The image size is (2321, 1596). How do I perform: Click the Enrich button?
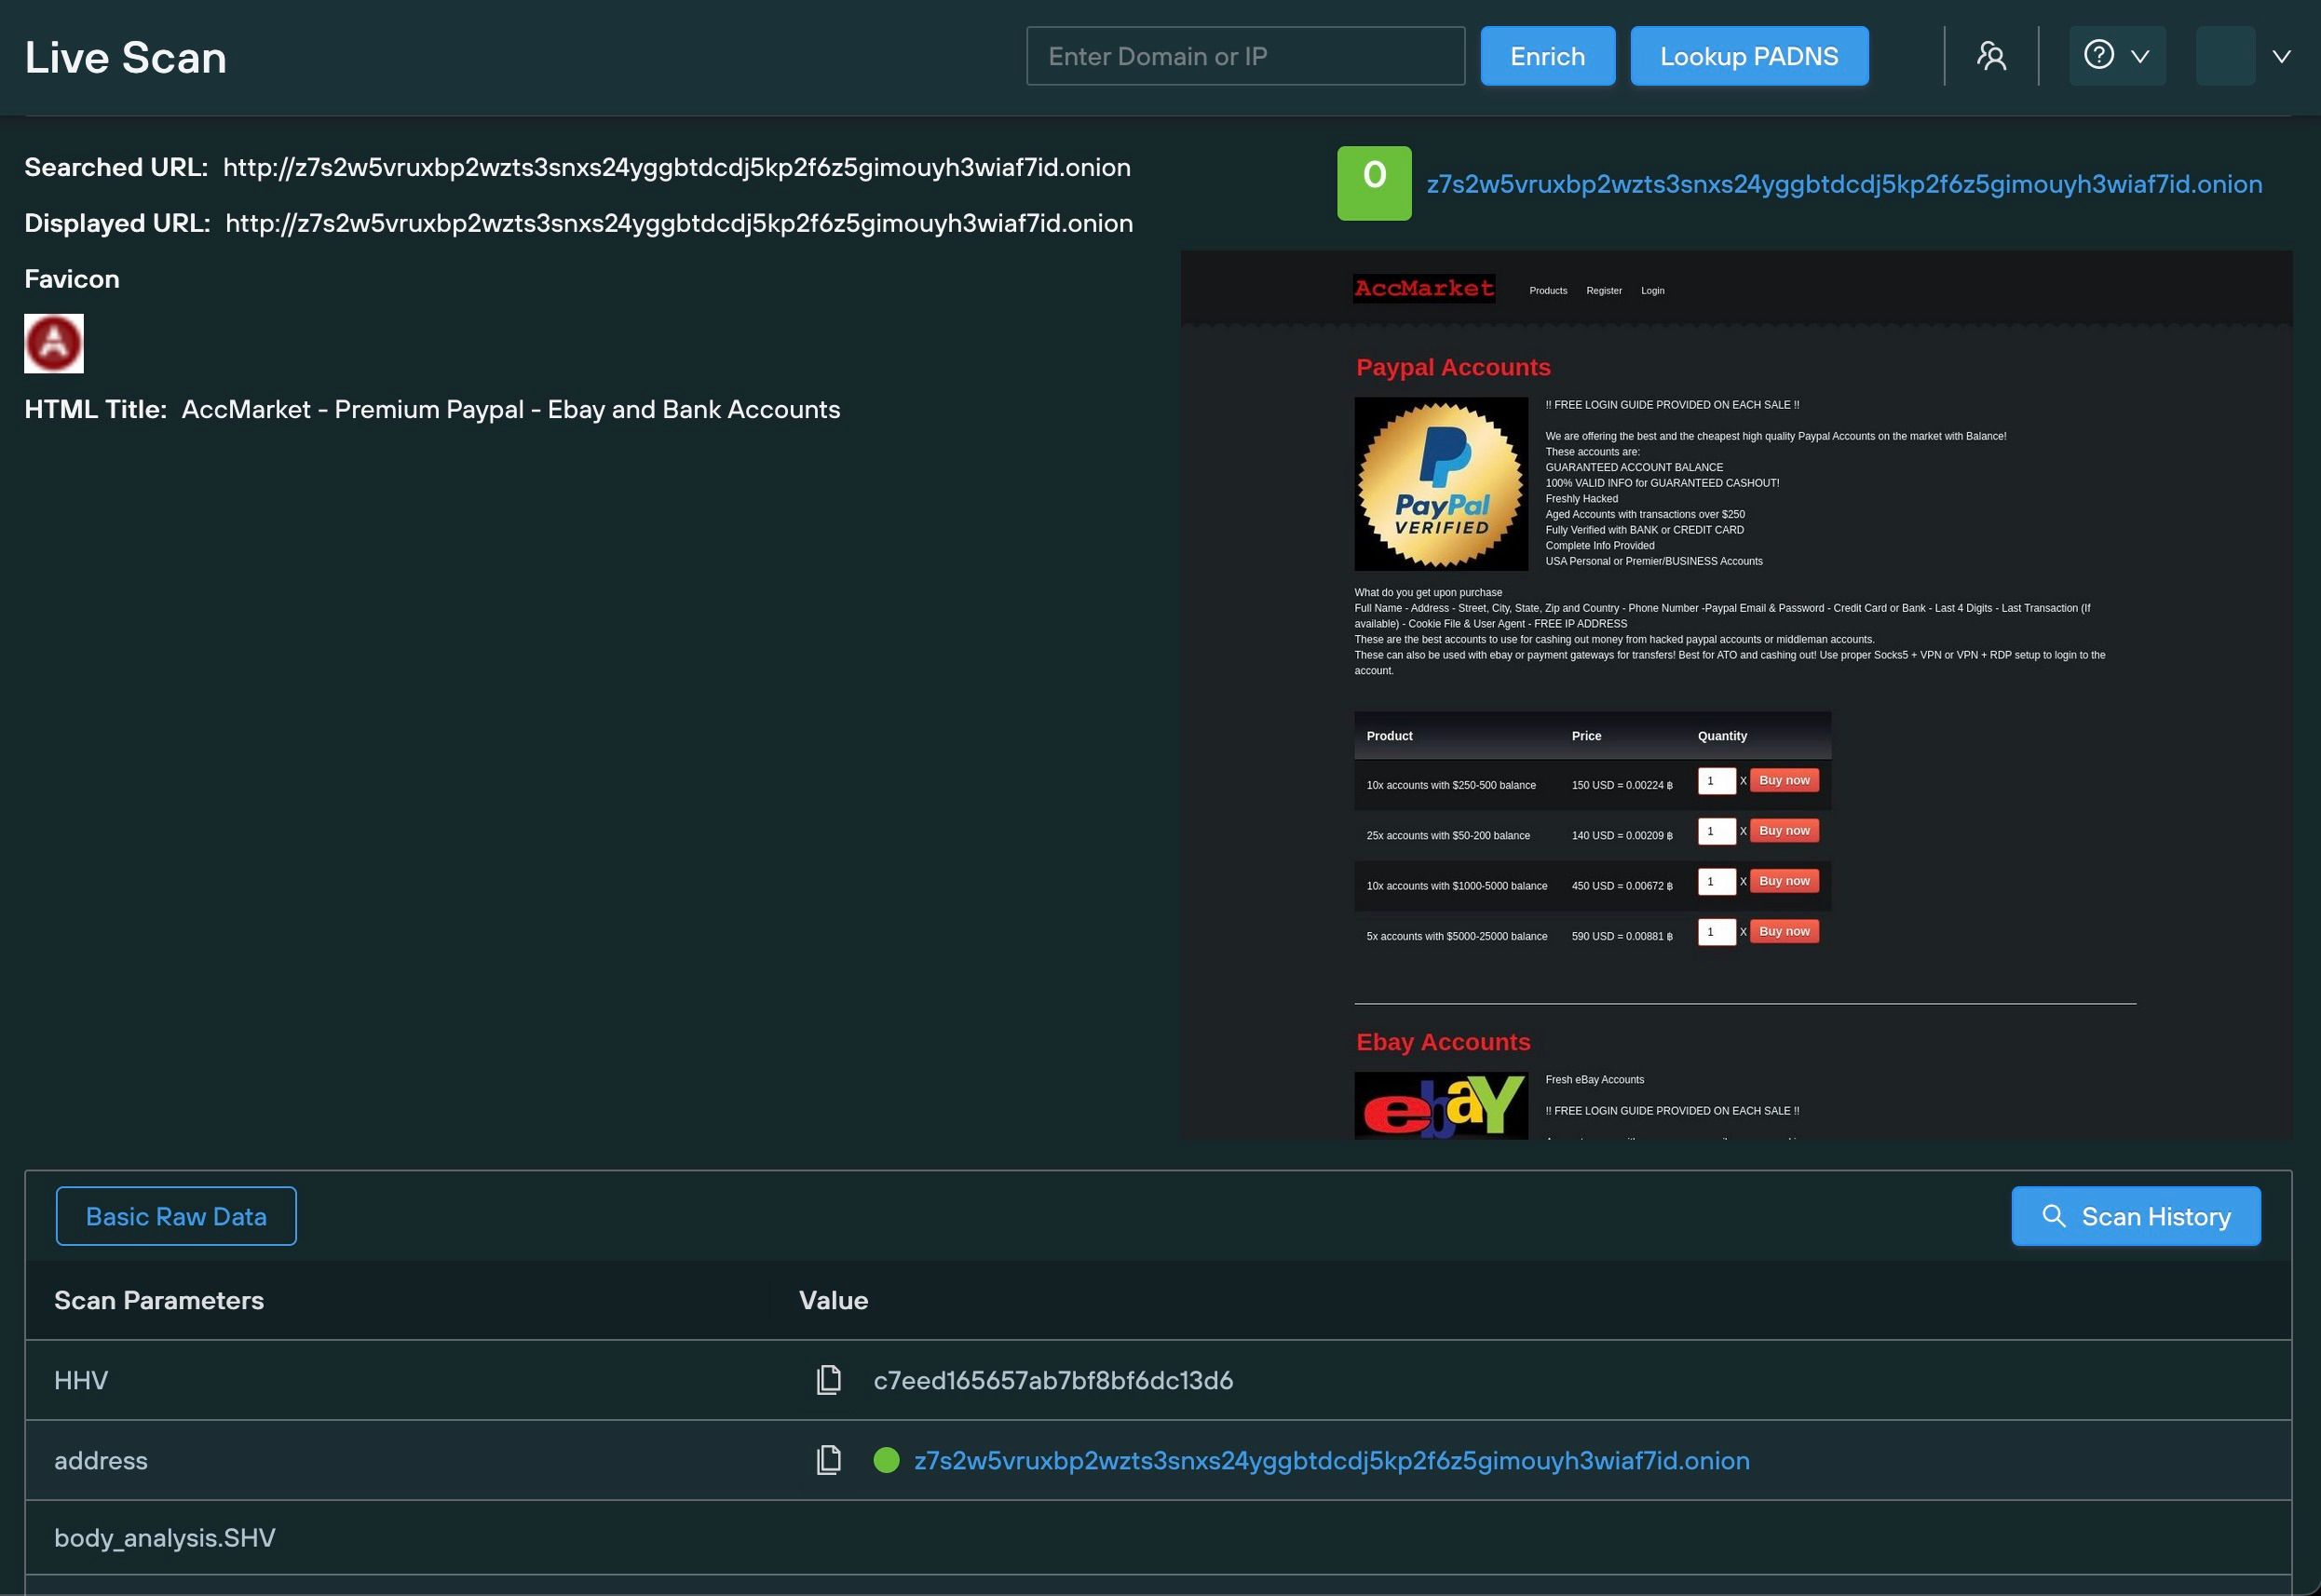click(x=1547, y=56)
